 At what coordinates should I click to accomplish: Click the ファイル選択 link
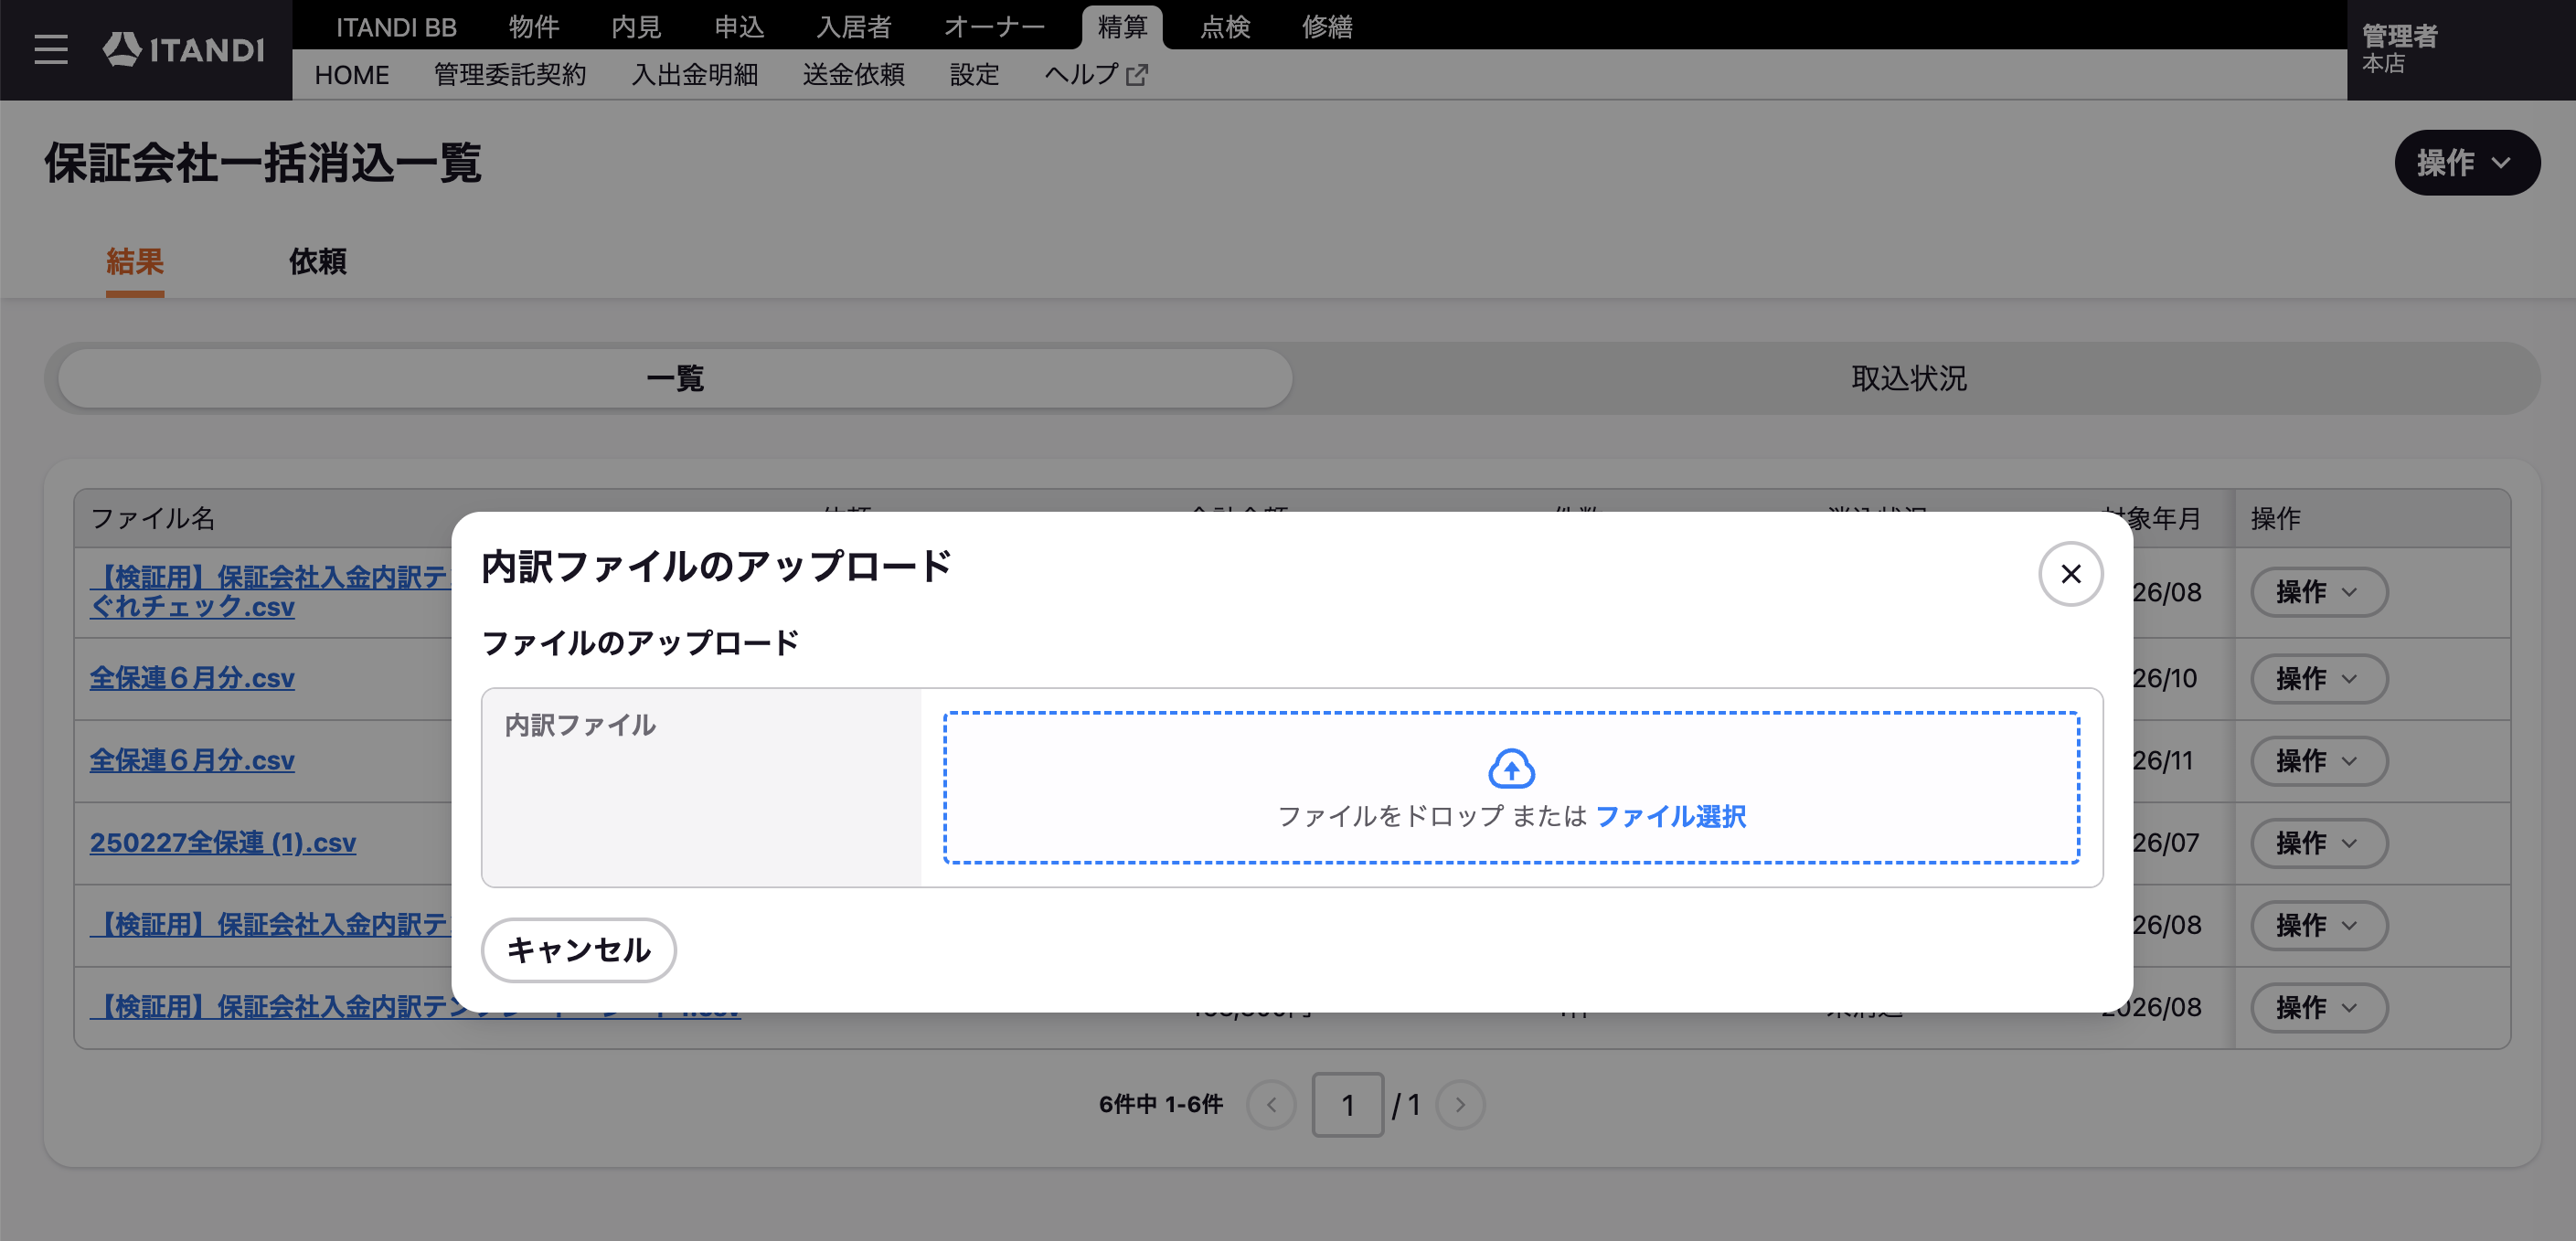click(1670, 817)
